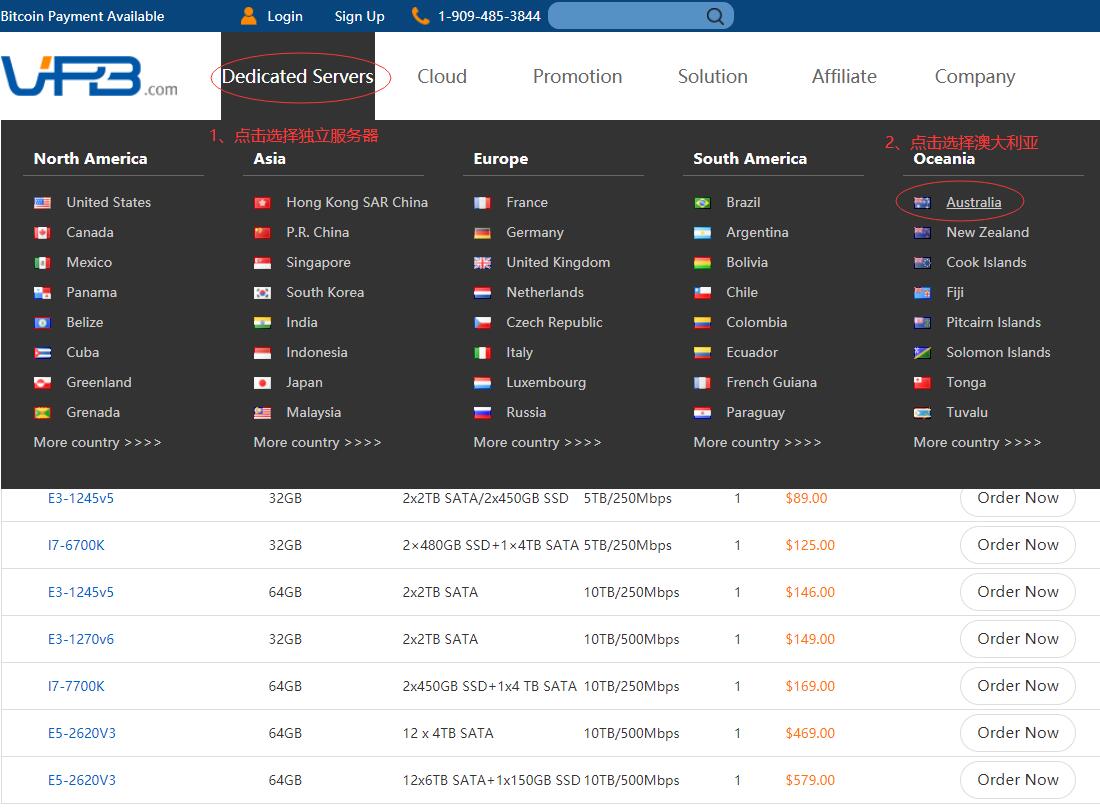The image size is (1100, 809).
Task: Click the orange user login icon
Action: click(x=249, y=16)
